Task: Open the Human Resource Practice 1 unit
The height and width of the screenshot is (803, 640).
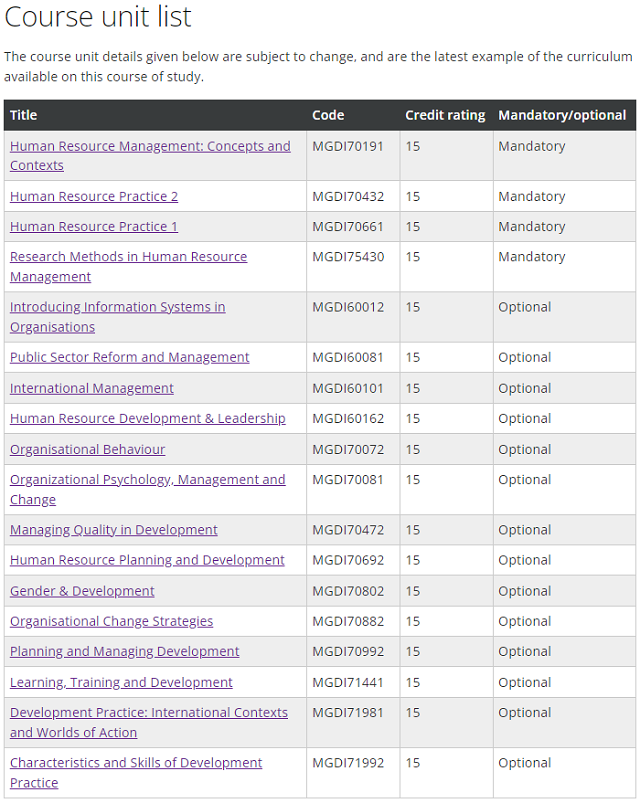Action: tap(94, 226)
